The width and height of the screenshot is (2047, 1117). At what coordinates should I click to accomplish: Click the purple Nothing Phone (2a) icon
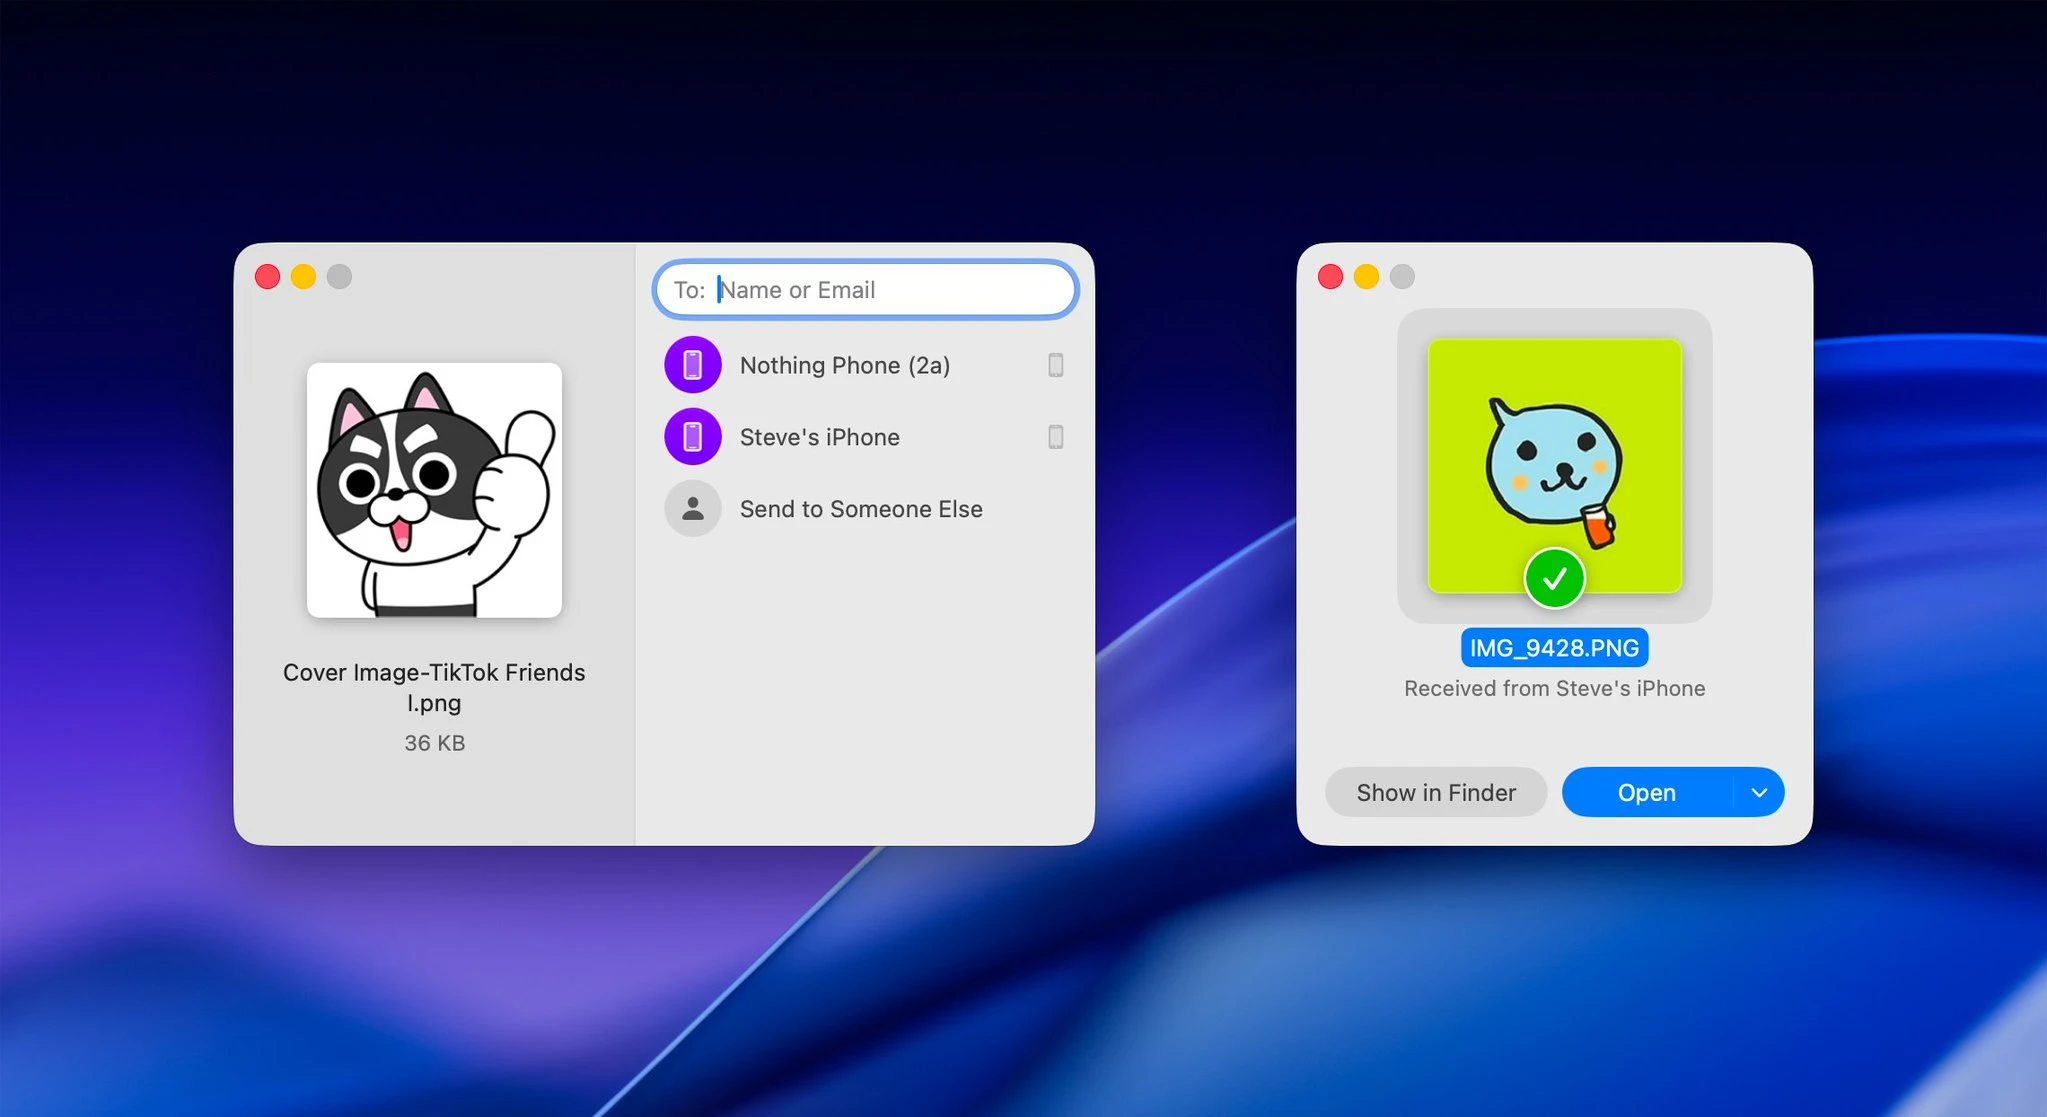pos(692,365)
